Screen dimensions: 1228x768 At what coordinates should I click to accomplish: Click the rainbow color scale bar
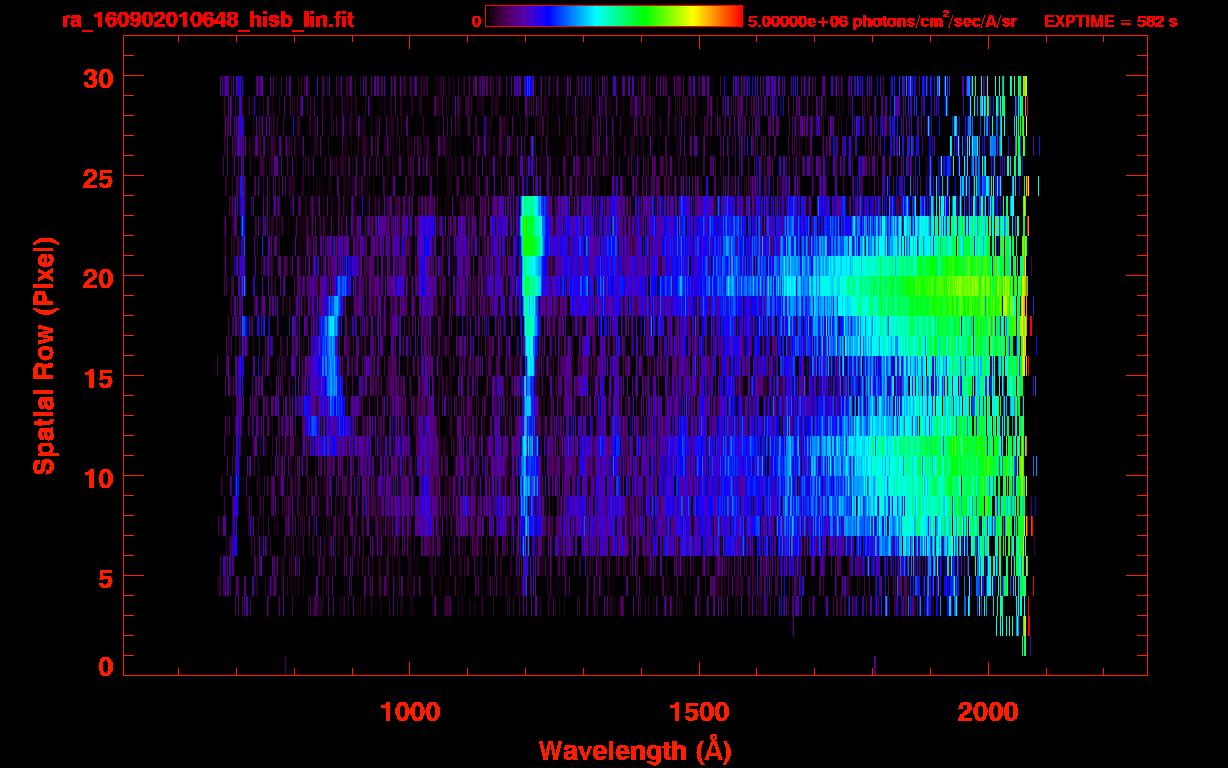[614, 16]
